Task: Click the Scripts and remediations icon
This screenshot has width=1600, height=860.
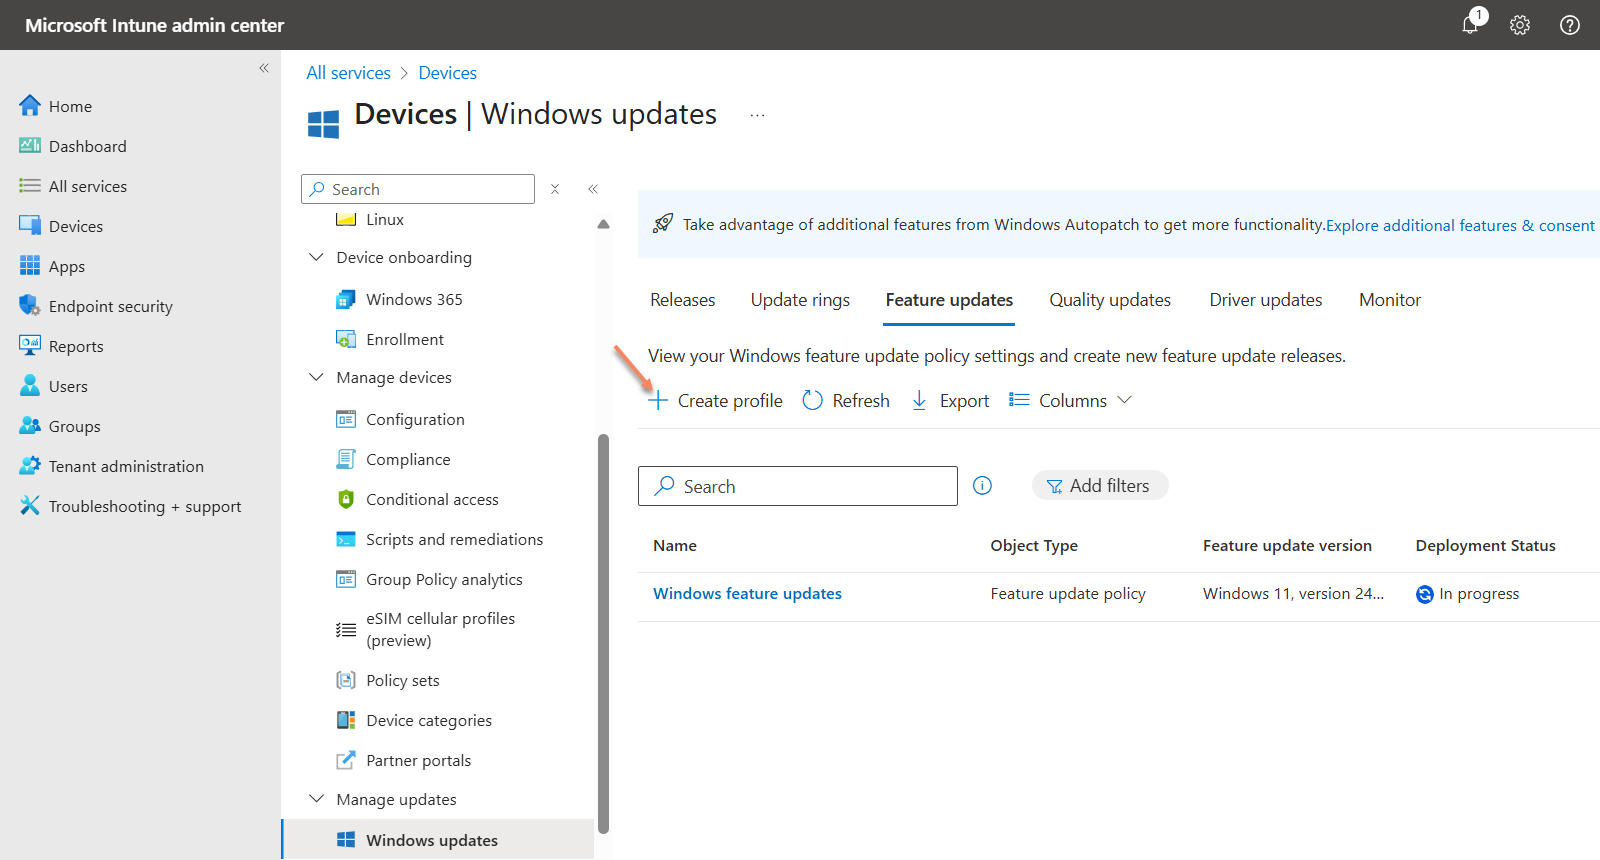Action: (x=346, y=539)
